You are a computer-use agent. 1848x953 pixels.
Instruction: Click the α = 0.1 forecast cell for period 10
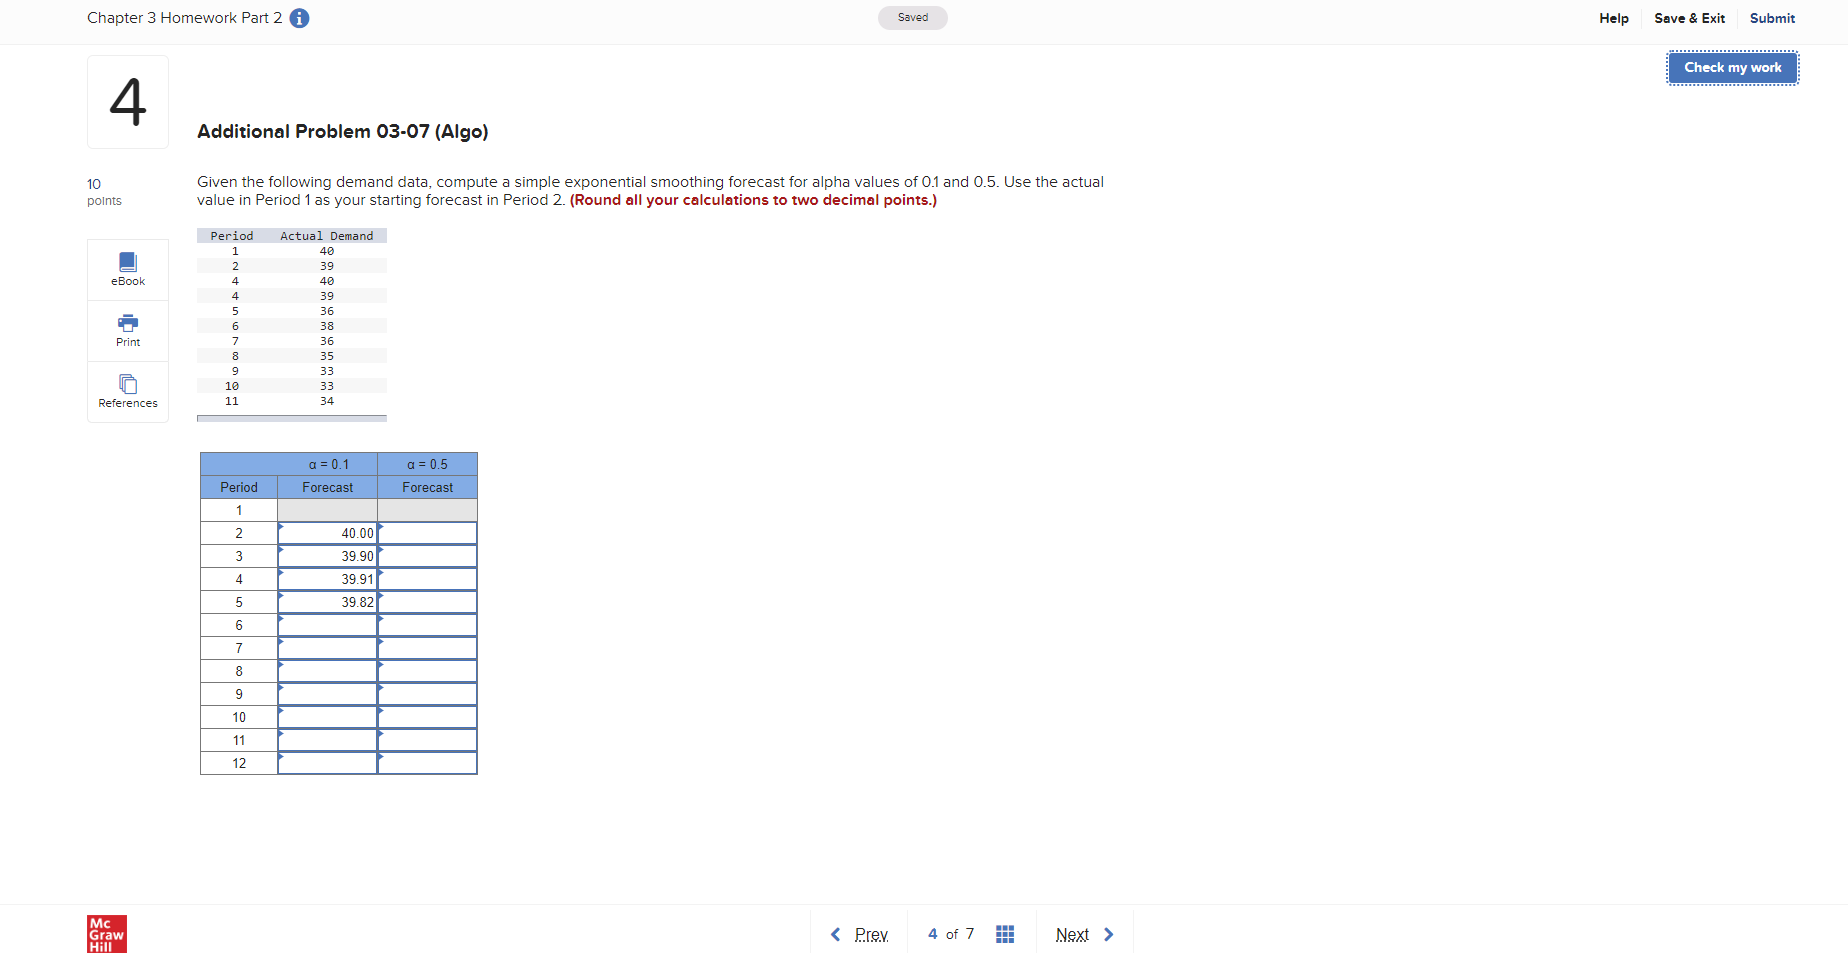[x=328, y=717]
